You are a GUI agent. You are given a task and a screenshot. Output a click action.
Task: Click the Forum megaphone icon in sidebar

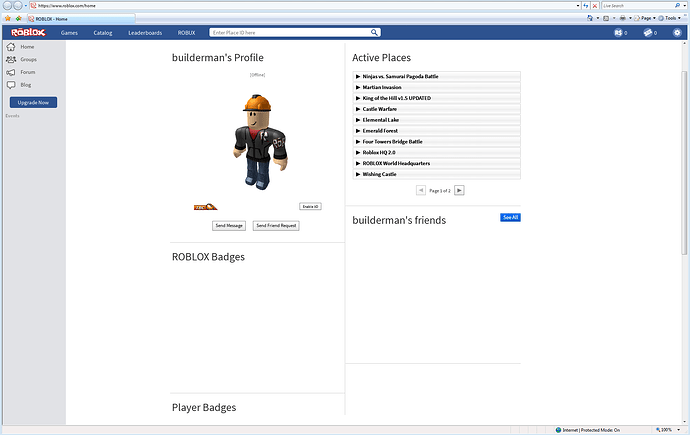(11, 72)
